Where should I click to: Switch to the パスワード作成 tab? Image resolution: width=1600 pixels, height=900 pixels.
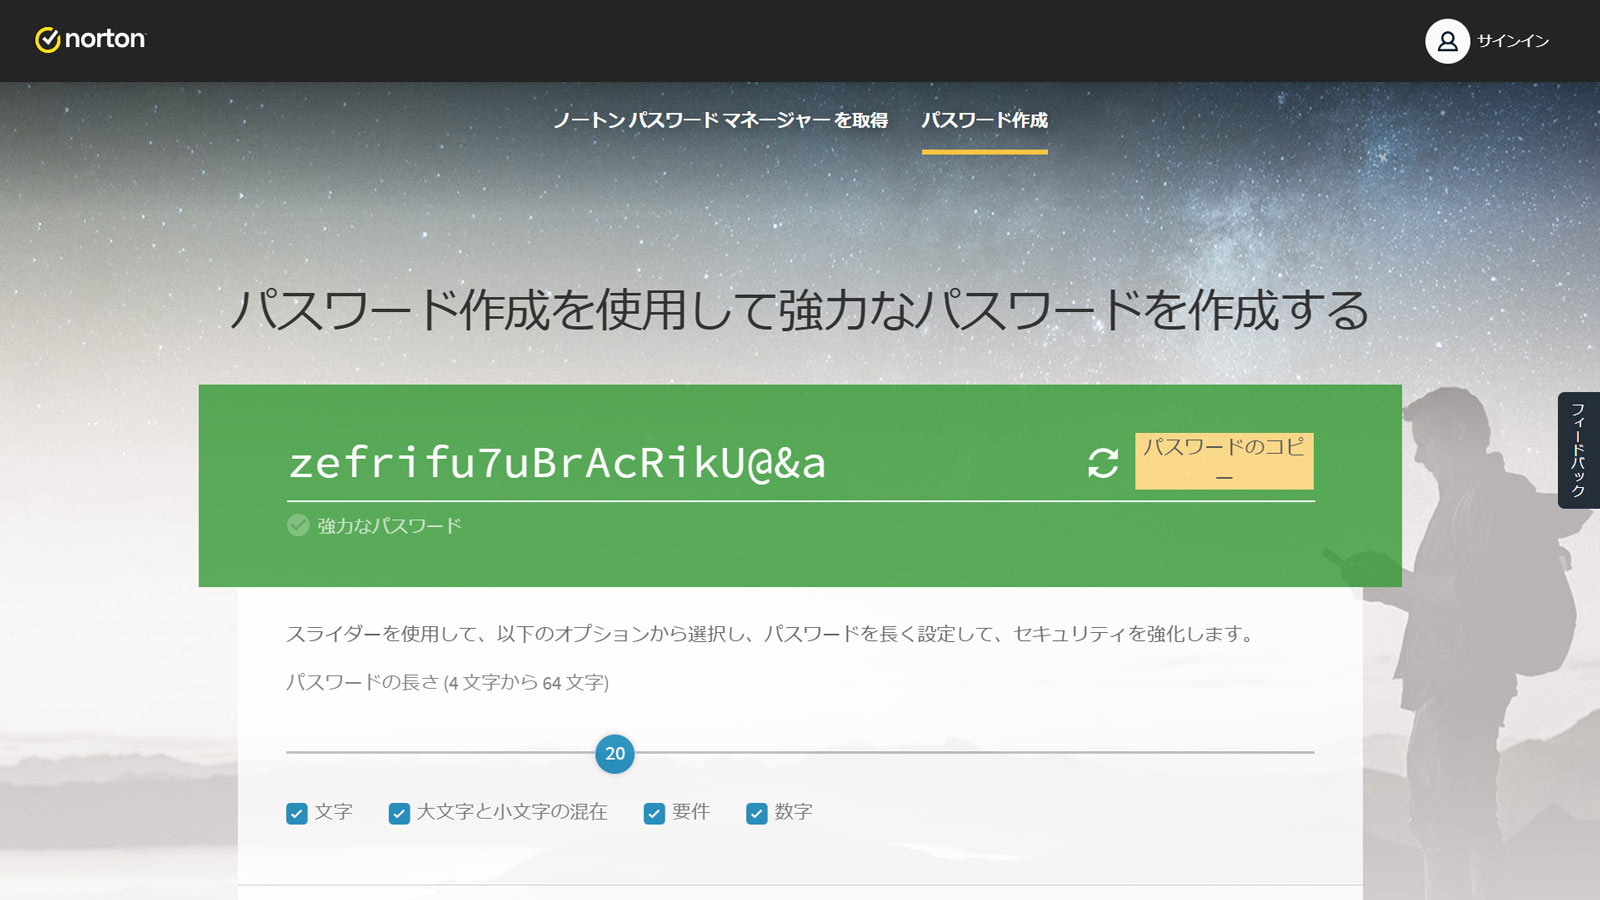click(x=985, y=120)
